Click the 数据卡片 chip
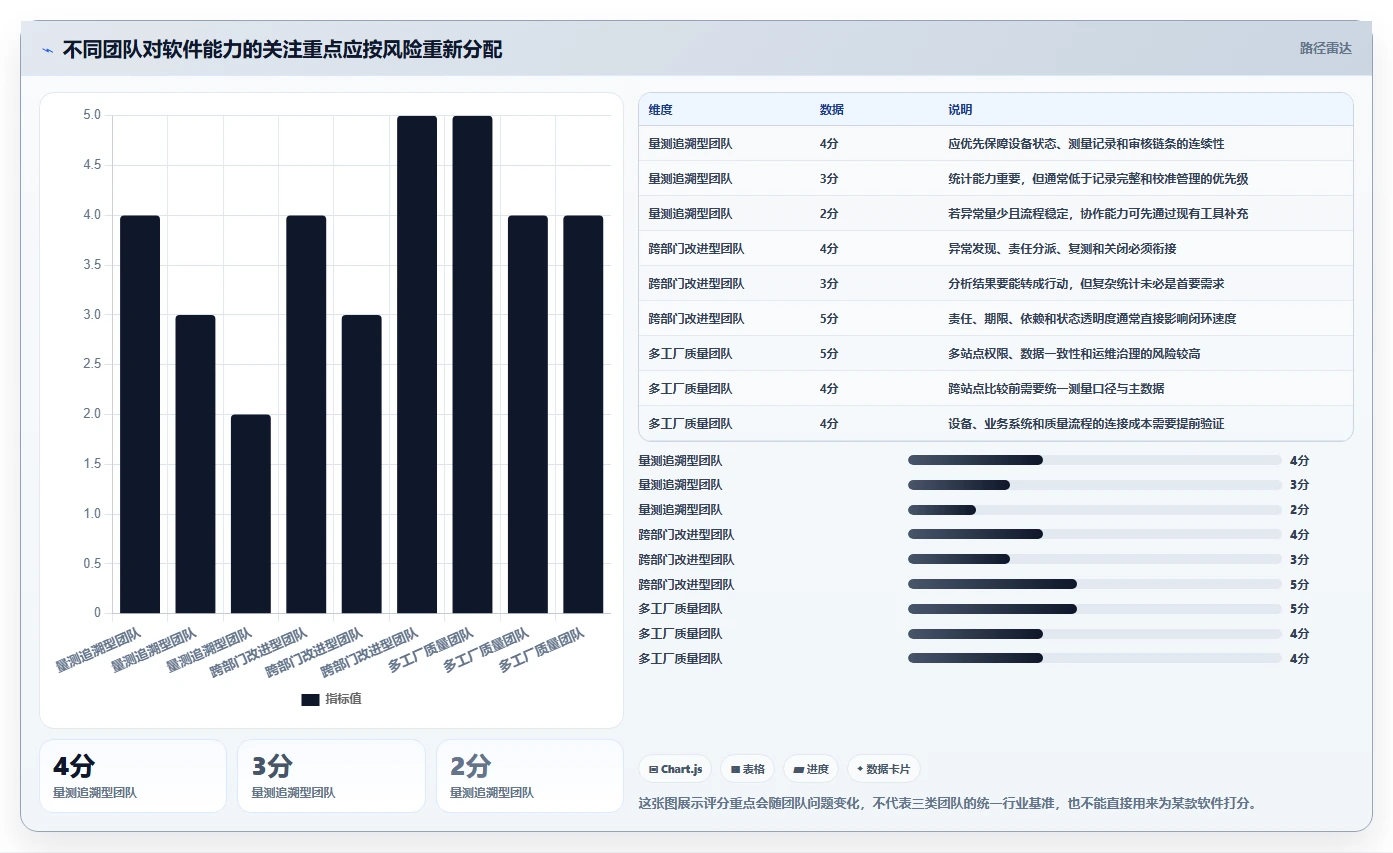The width and height of the screenshot is (1393, 853). pyautogui.click(x=884, y=769)
